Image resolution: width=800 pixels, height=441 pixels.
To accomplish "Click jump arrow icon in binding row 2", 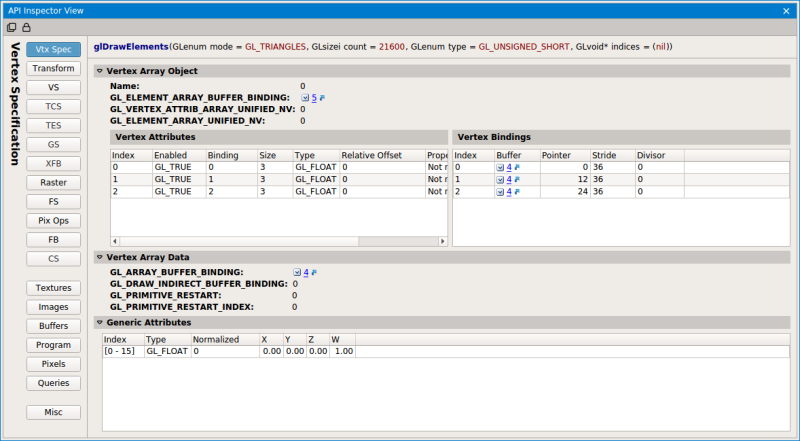I will pyautogui.click(x=517, y=192).
